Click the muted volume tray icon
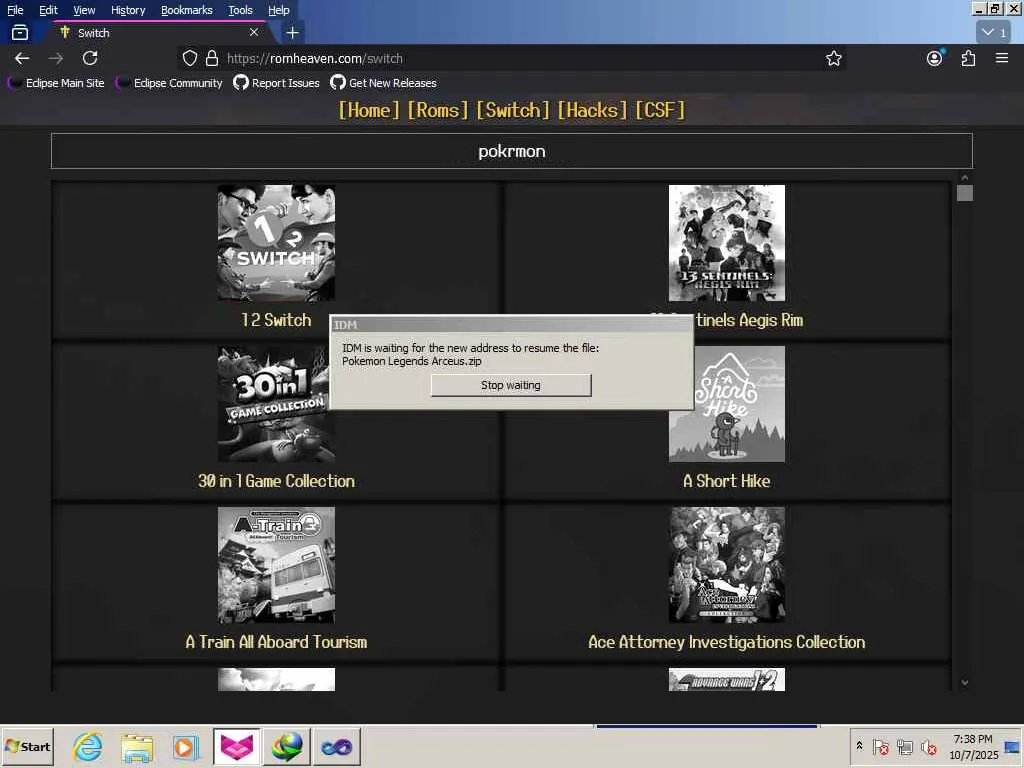 click(929, 746)
